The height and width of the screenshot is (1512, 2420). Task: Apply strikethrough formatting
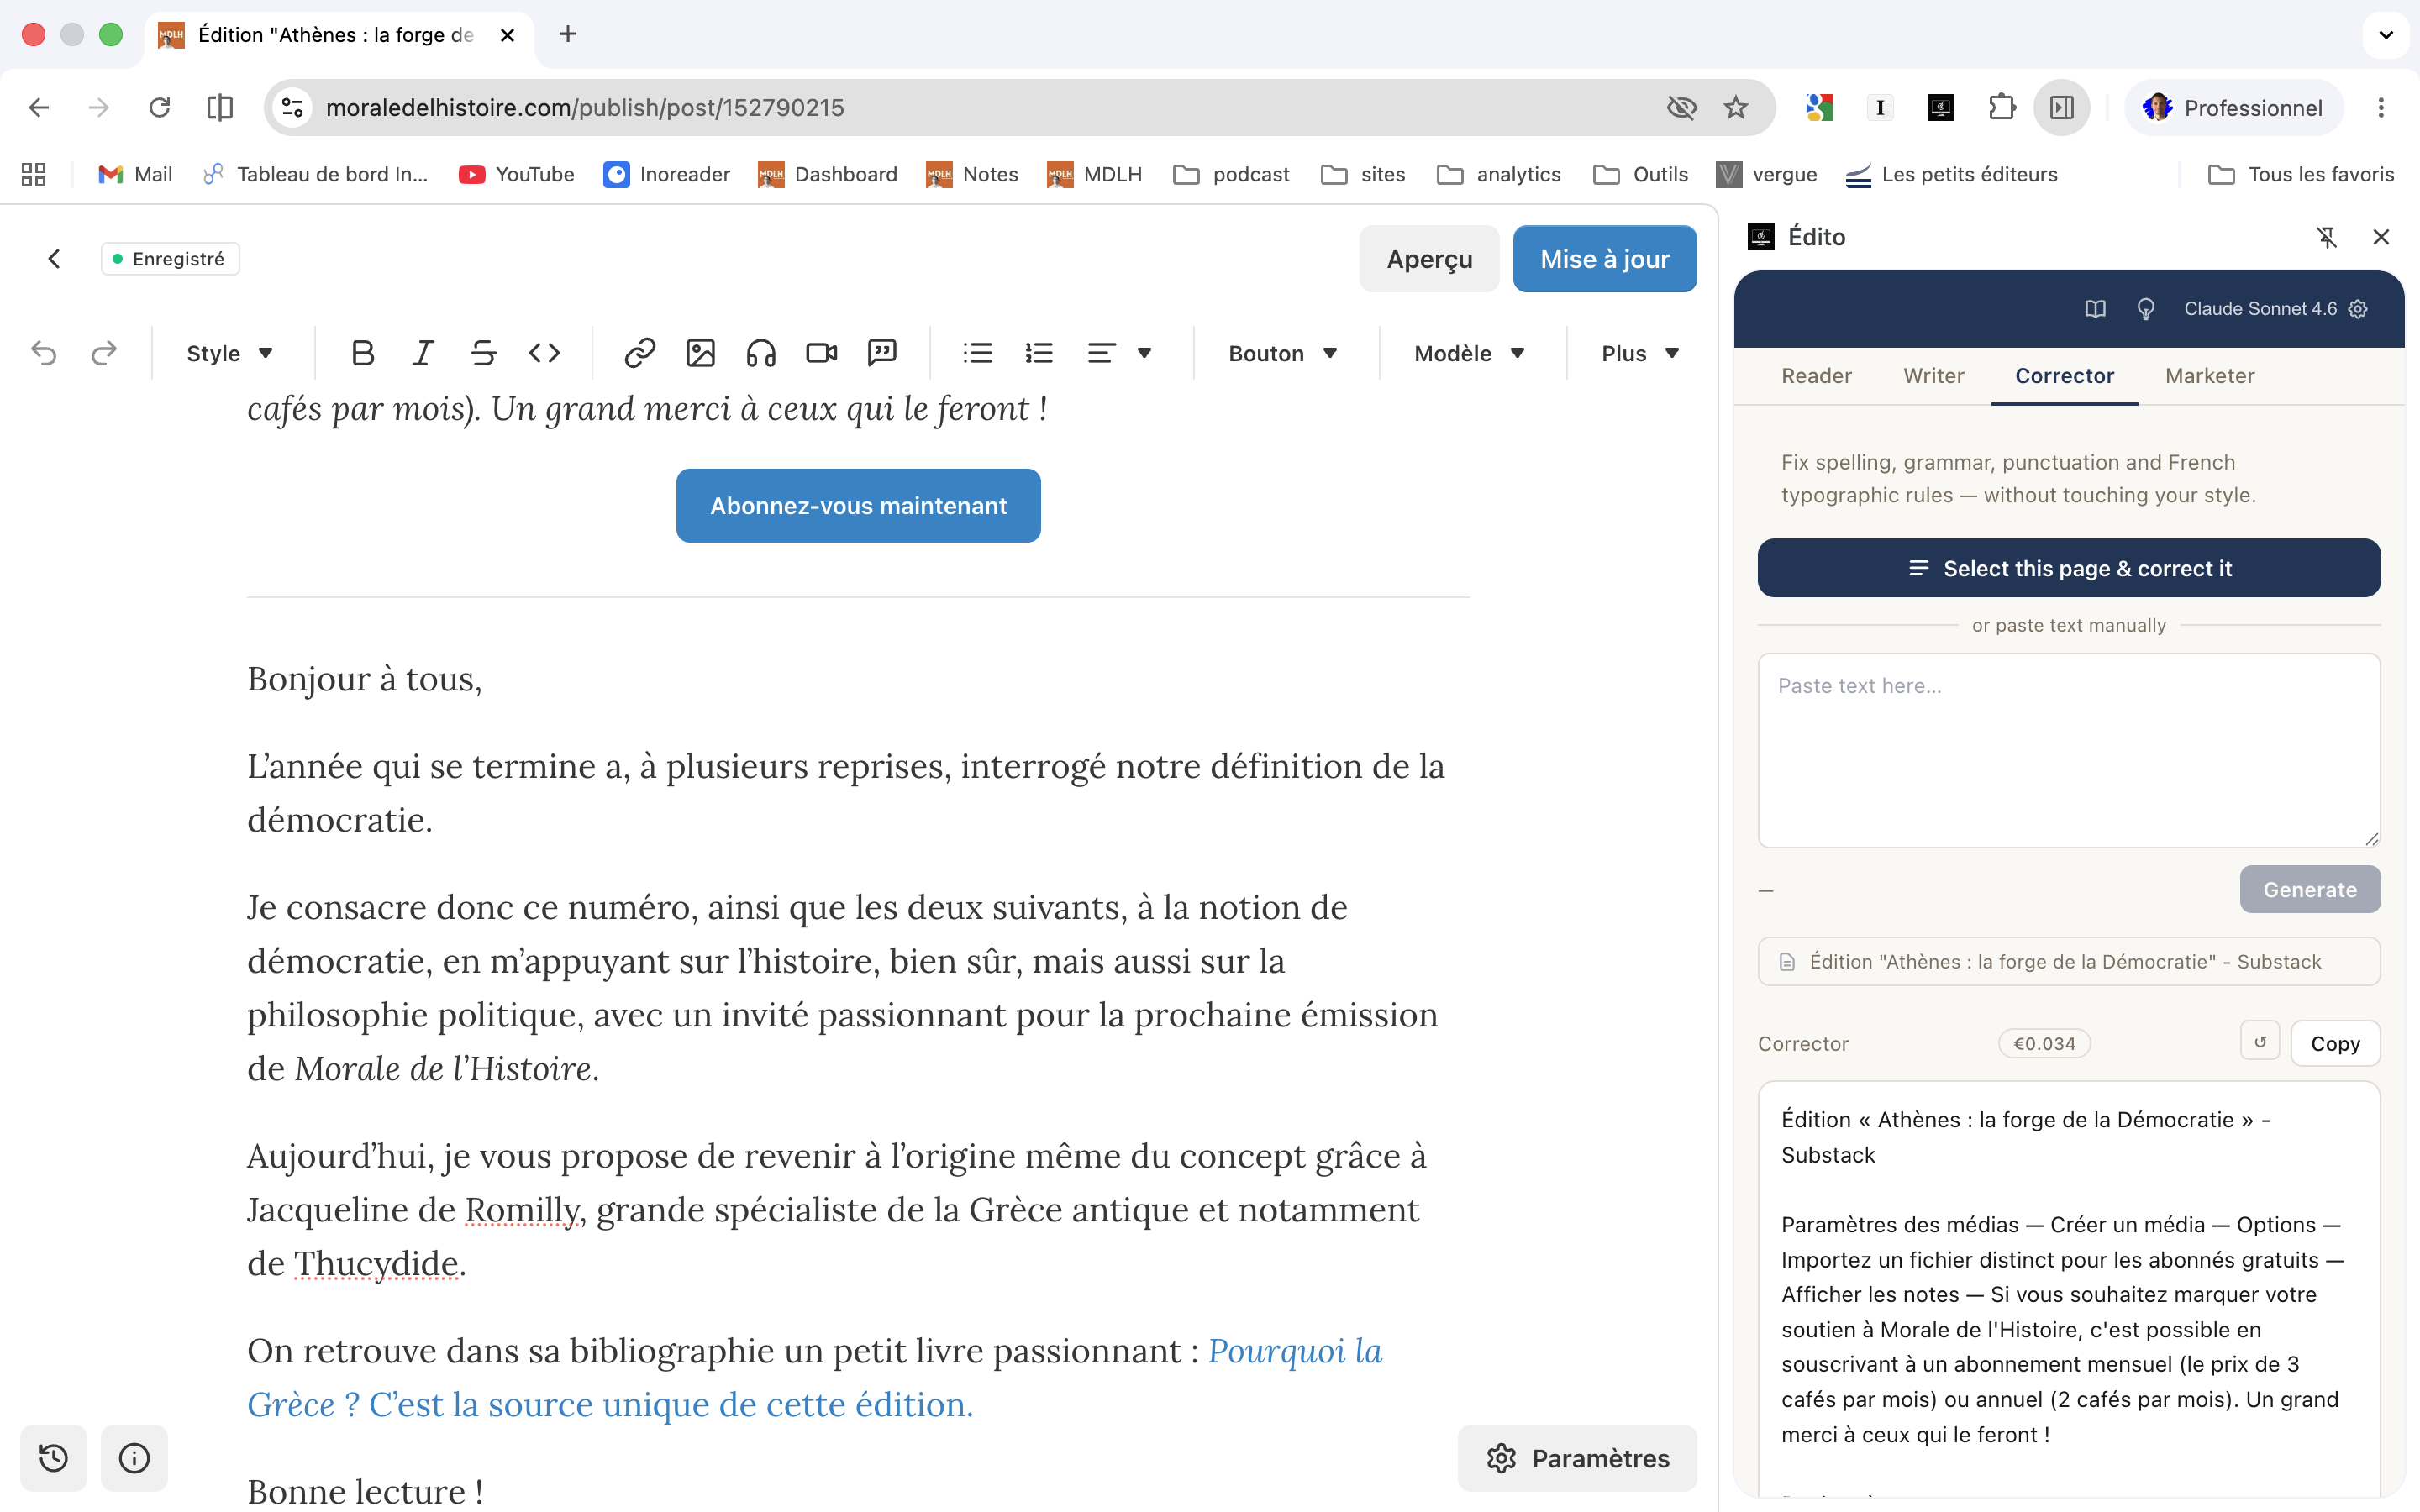point(483,353)
